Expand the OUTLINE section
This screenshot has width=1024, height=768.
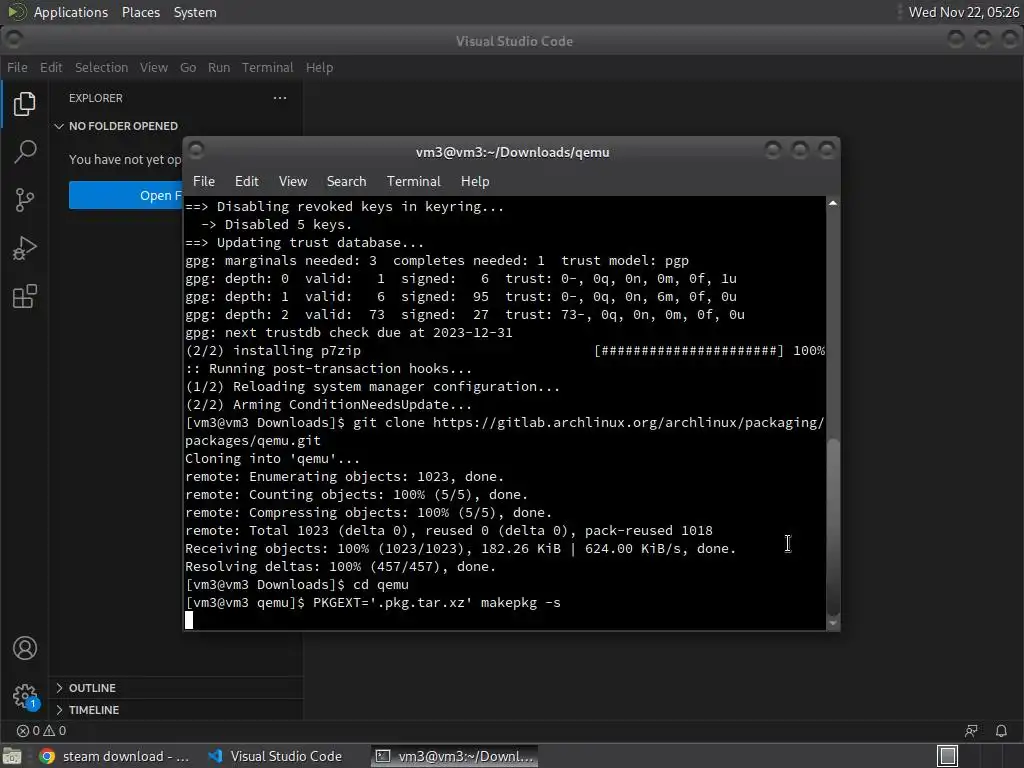coord(86,688)
